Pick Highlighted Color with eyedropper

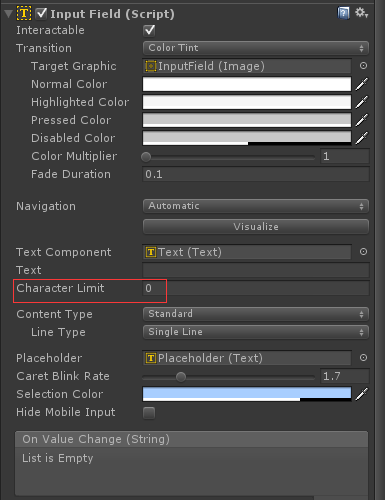tap(362, 102)
